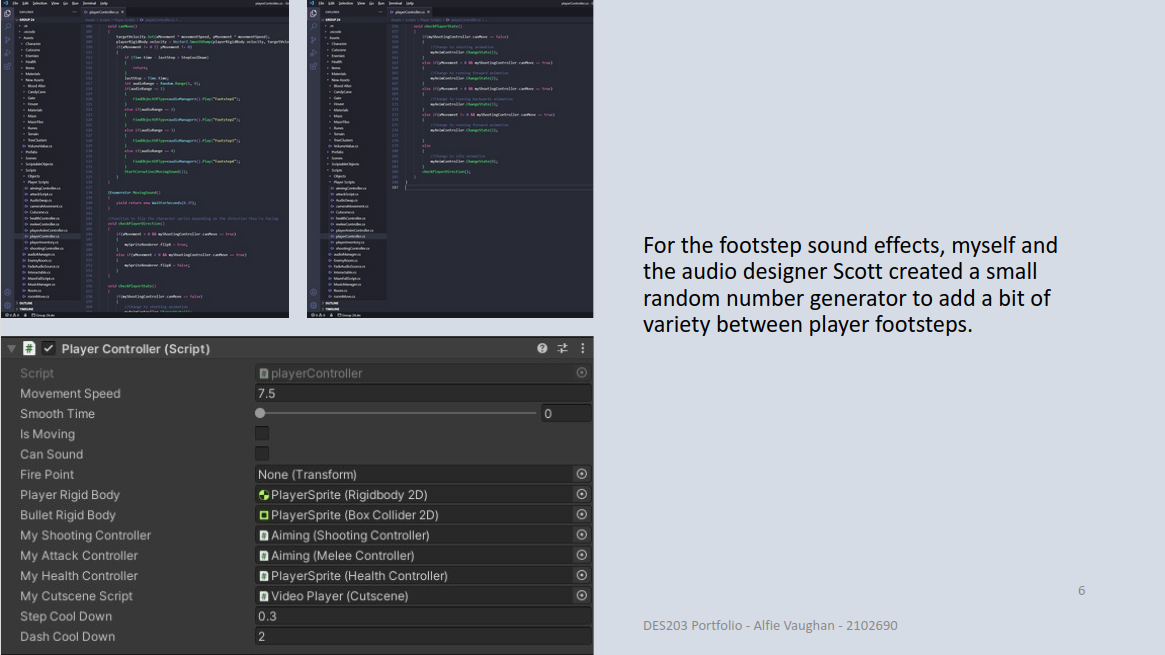The width and height of the screenshot is (1165, 655).
Task: Open Manage gear in canMove VS Code window
Action: 7,305
